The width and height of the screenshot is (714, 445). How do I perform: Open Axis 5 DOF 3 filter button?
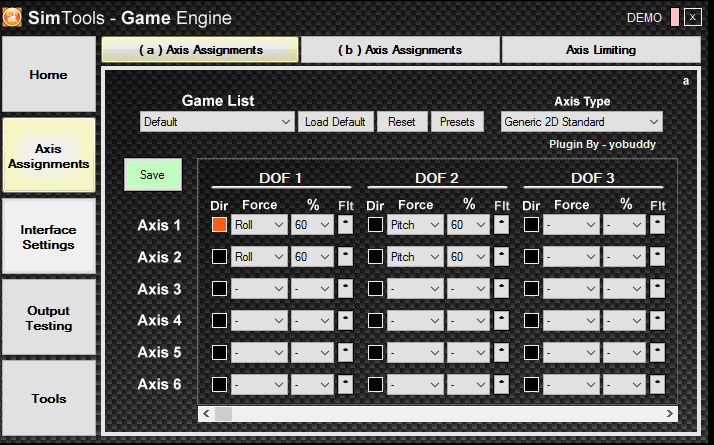tap(657, 352)
